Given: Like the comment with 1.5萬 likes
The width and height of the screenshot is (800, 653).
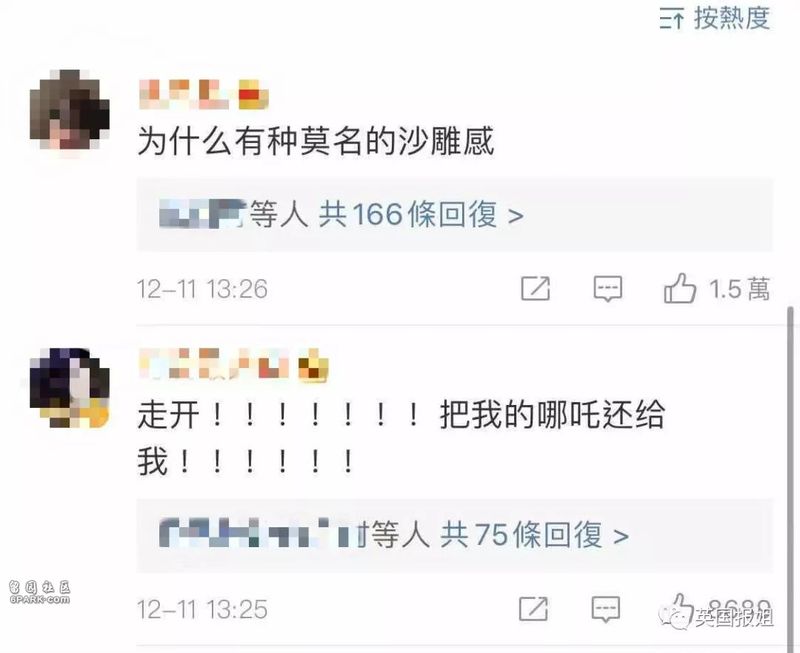Looking at the screenshot, I should pos(680,288).
